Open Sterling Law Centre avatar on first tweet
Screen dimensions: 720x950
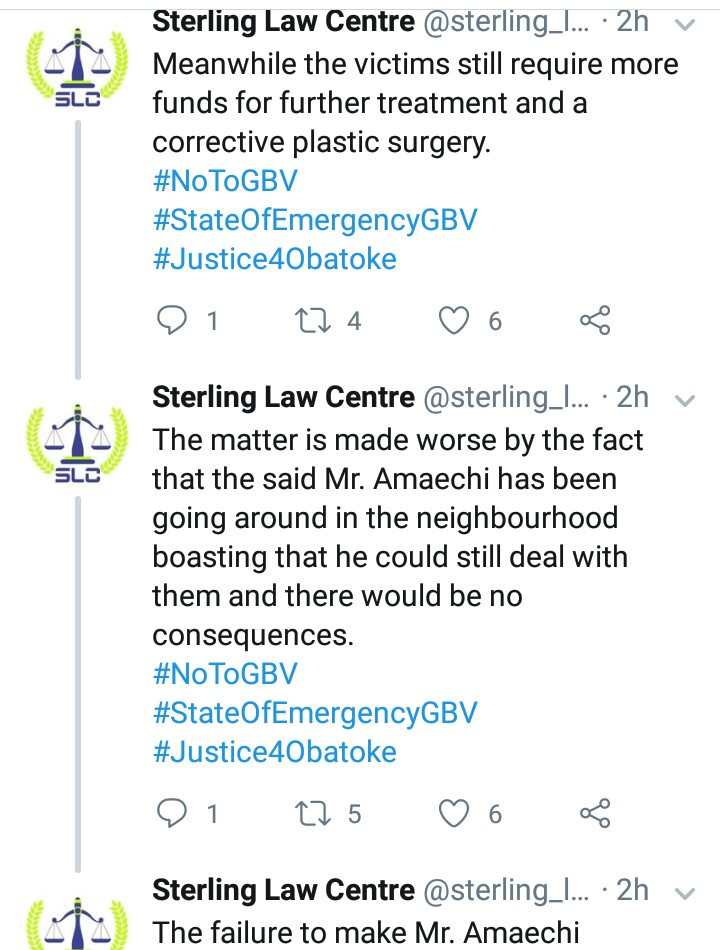coord(76,67)
